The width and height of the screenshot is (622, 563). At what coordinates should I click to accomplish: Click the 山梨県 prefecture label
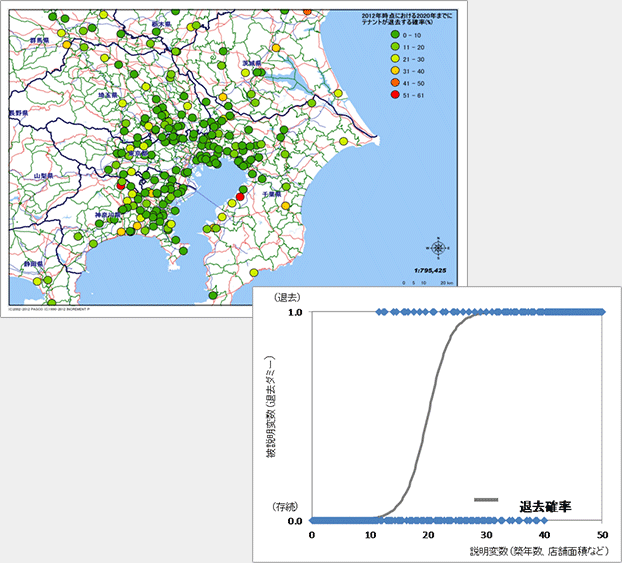(x=42, y=176)
